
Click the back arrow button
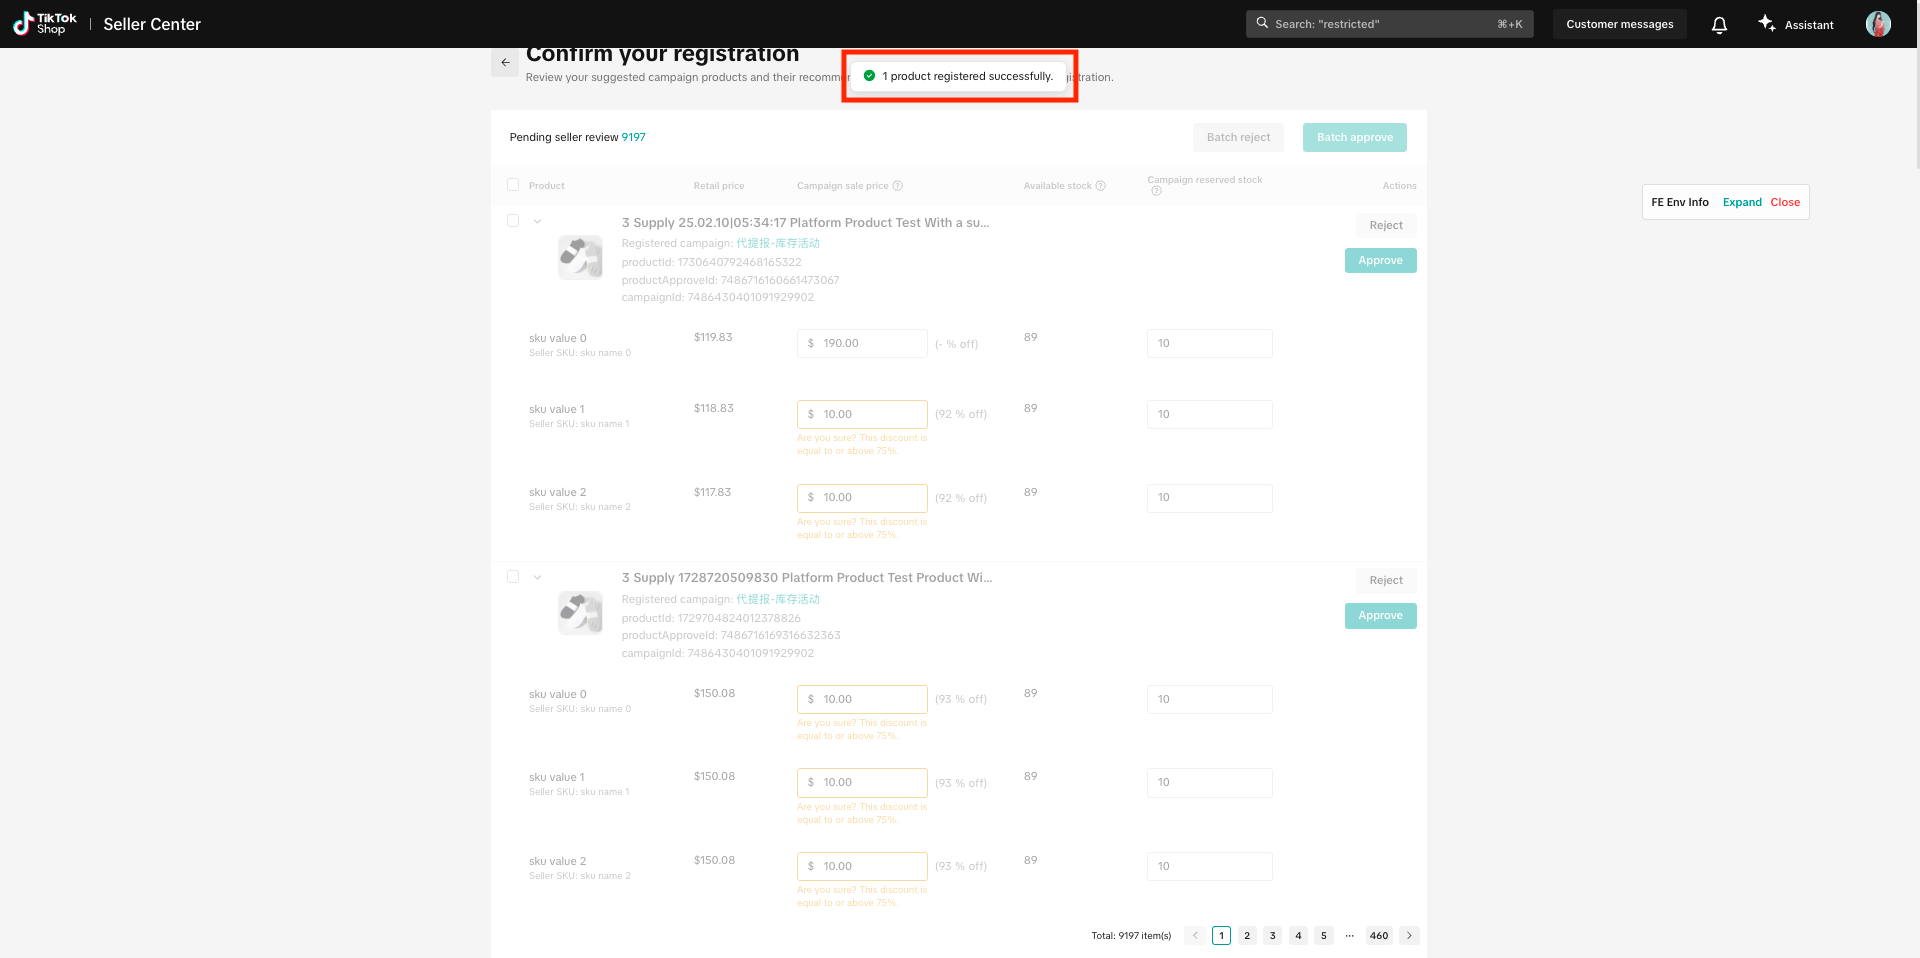pos(505,62)
